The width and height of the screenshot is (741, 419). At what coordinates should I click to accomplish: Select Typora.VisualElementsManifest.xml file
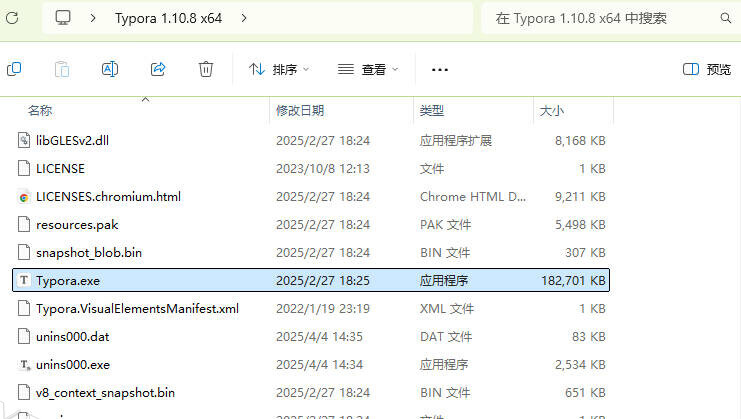click(138, 308)
